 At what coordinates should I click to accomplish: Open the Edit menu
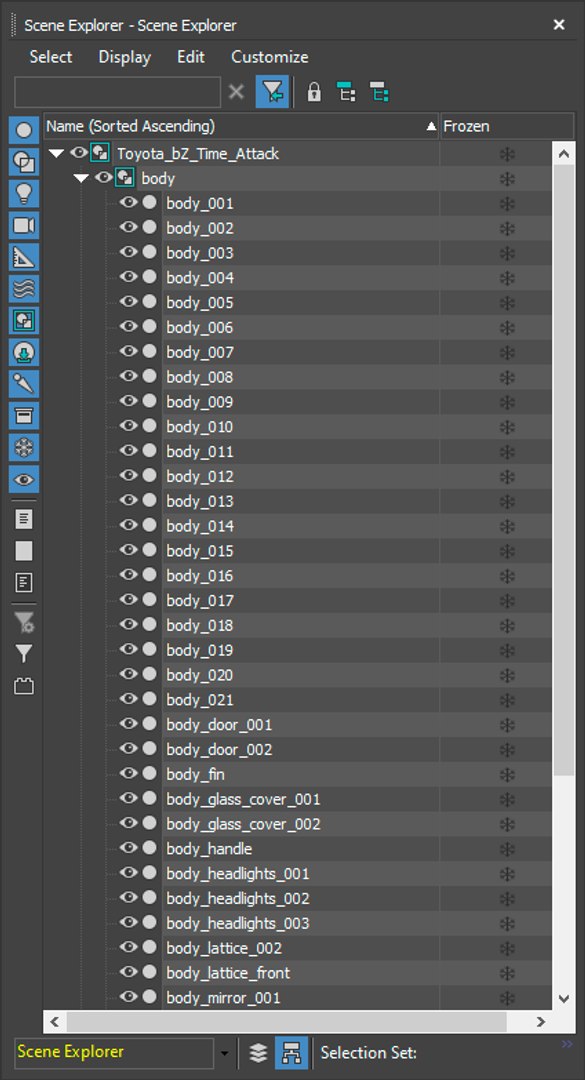191,57
